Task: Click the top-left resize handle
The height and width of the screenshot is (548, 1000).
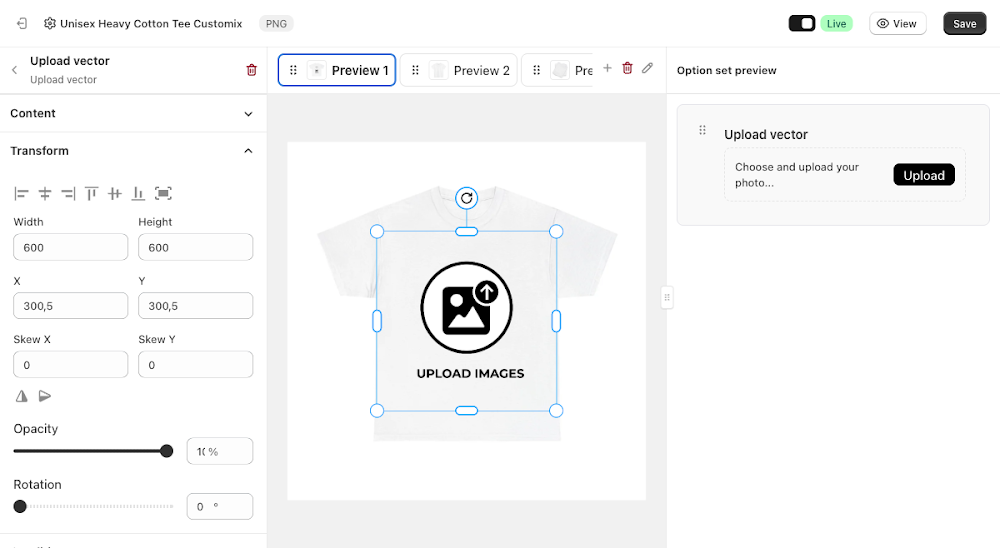Action: tap(377, 232)
